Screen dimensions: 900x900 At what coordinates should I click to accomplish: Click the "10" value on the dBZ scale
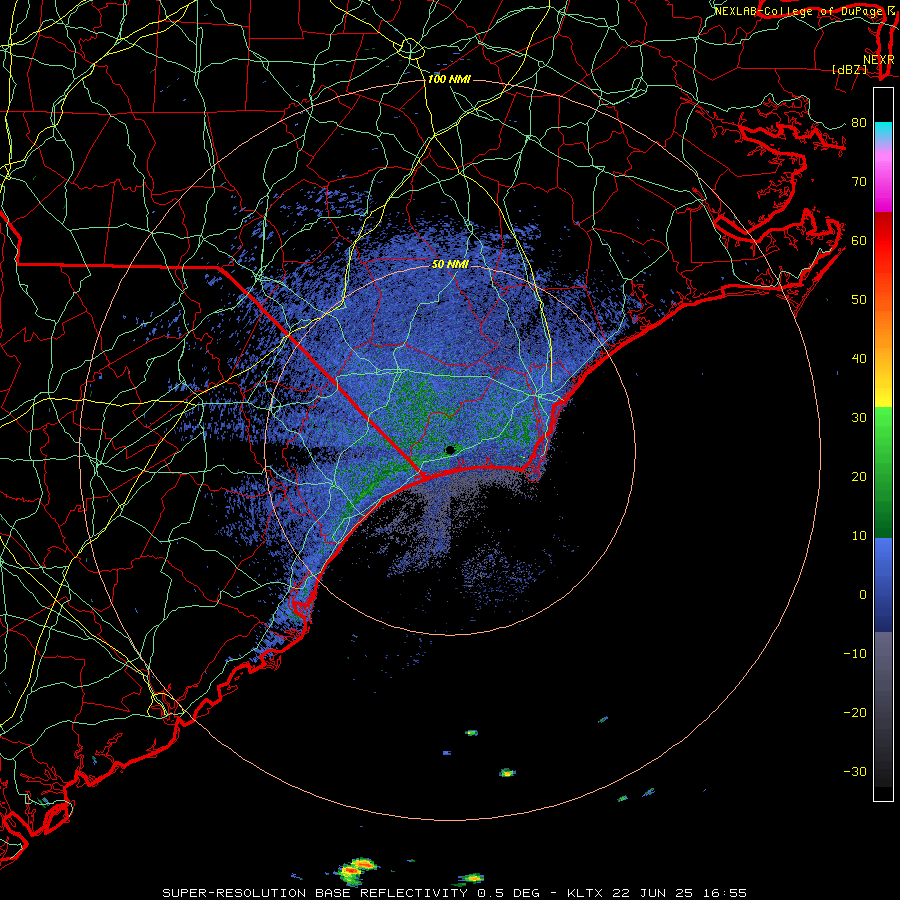coord(859,536)
